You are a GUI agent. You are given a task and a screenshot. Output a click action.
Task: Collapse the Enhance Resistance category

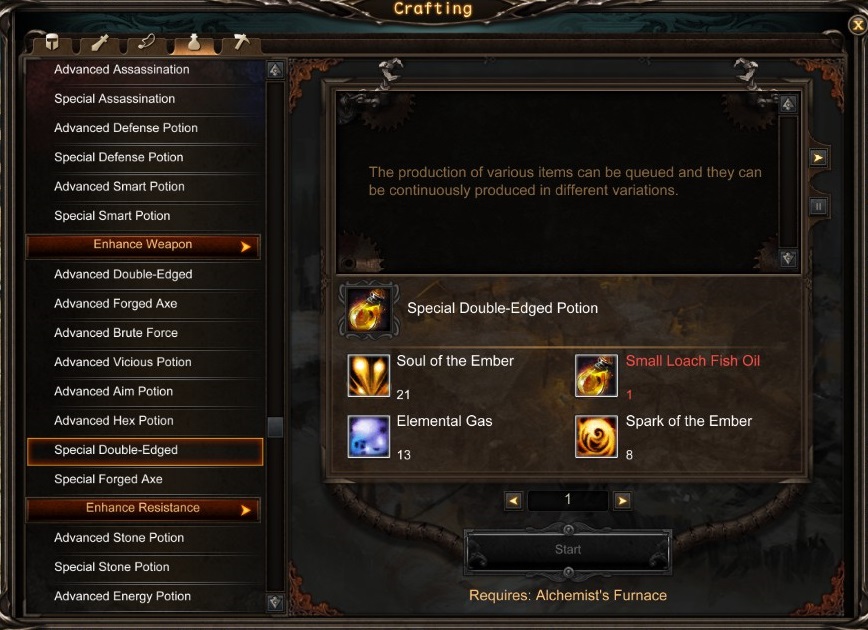[x=143, y=509]
